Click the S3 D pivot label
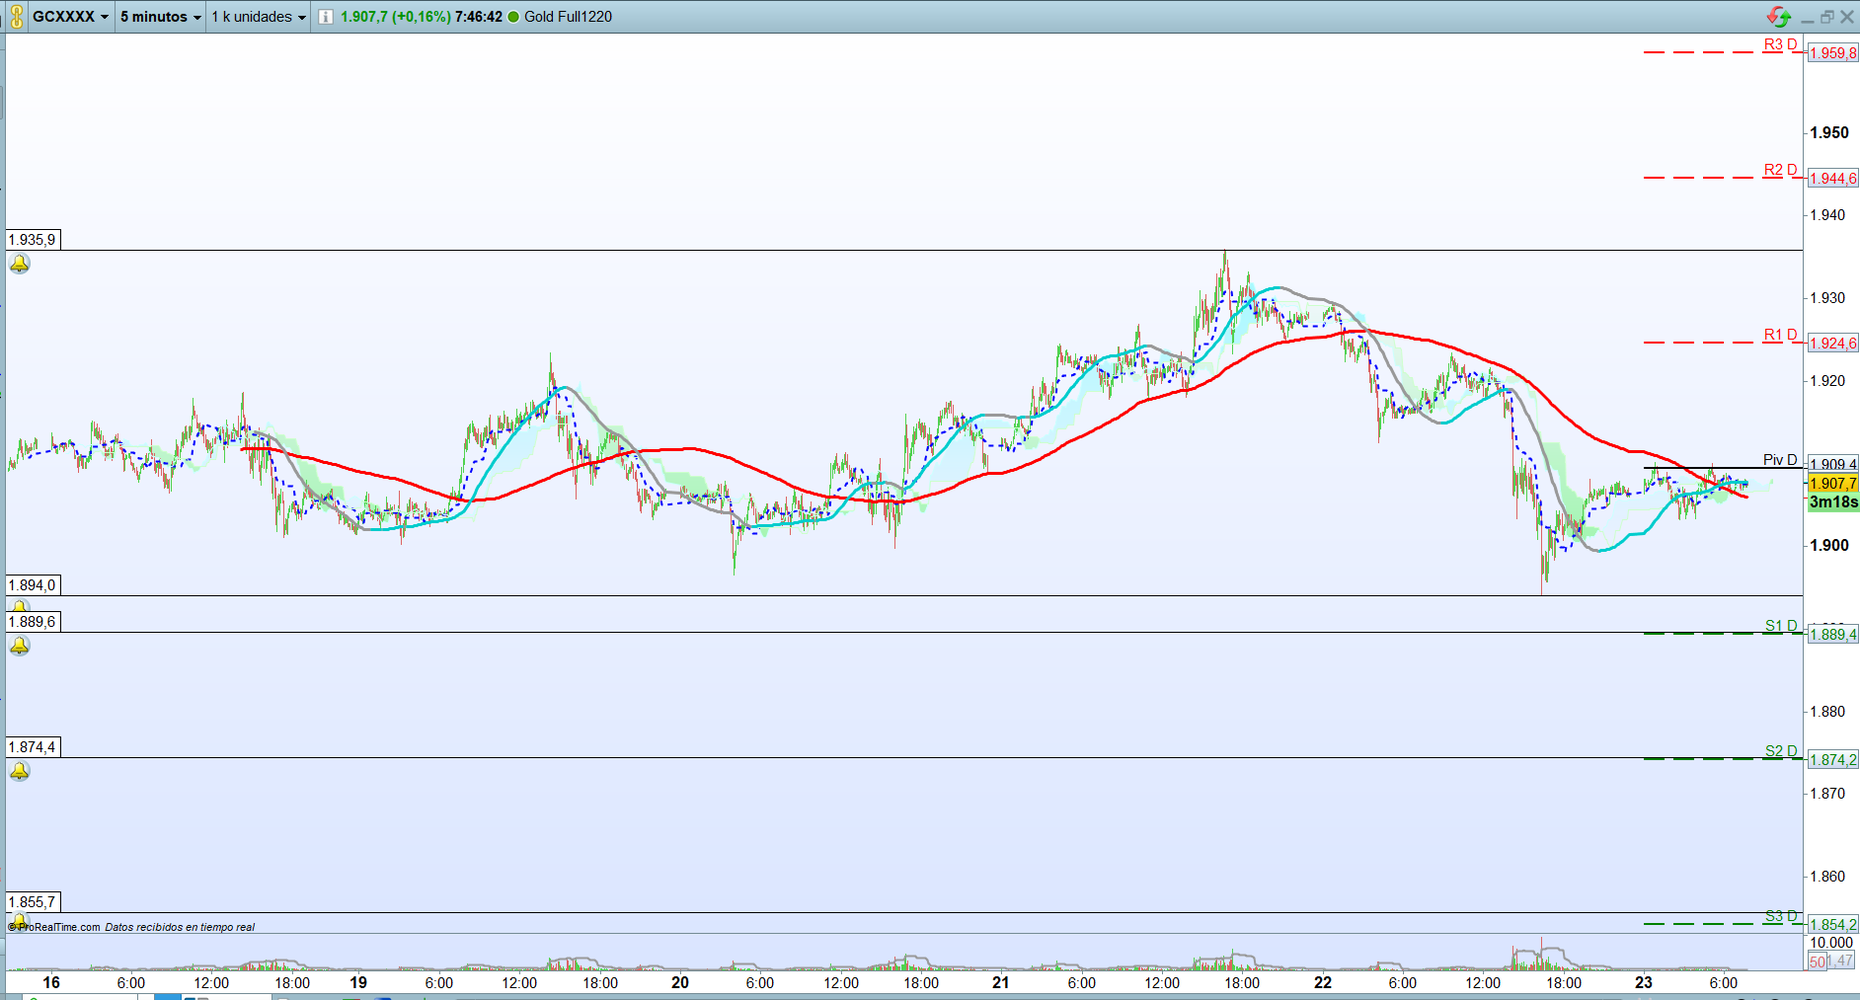This screenshot has height=1000, width=1860. [1781, 916]
